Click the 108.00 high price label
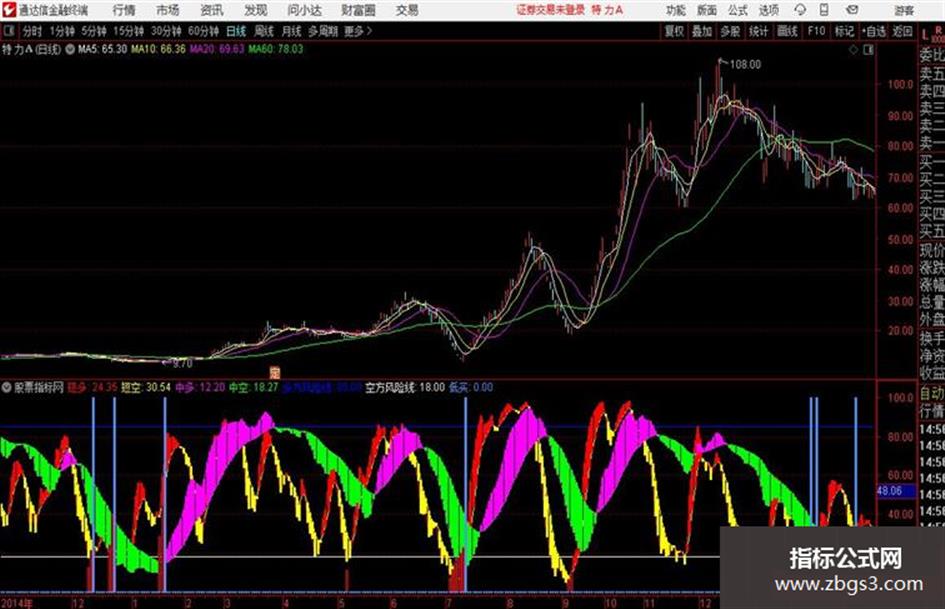945x609 pixels. [x=745, y=65]
